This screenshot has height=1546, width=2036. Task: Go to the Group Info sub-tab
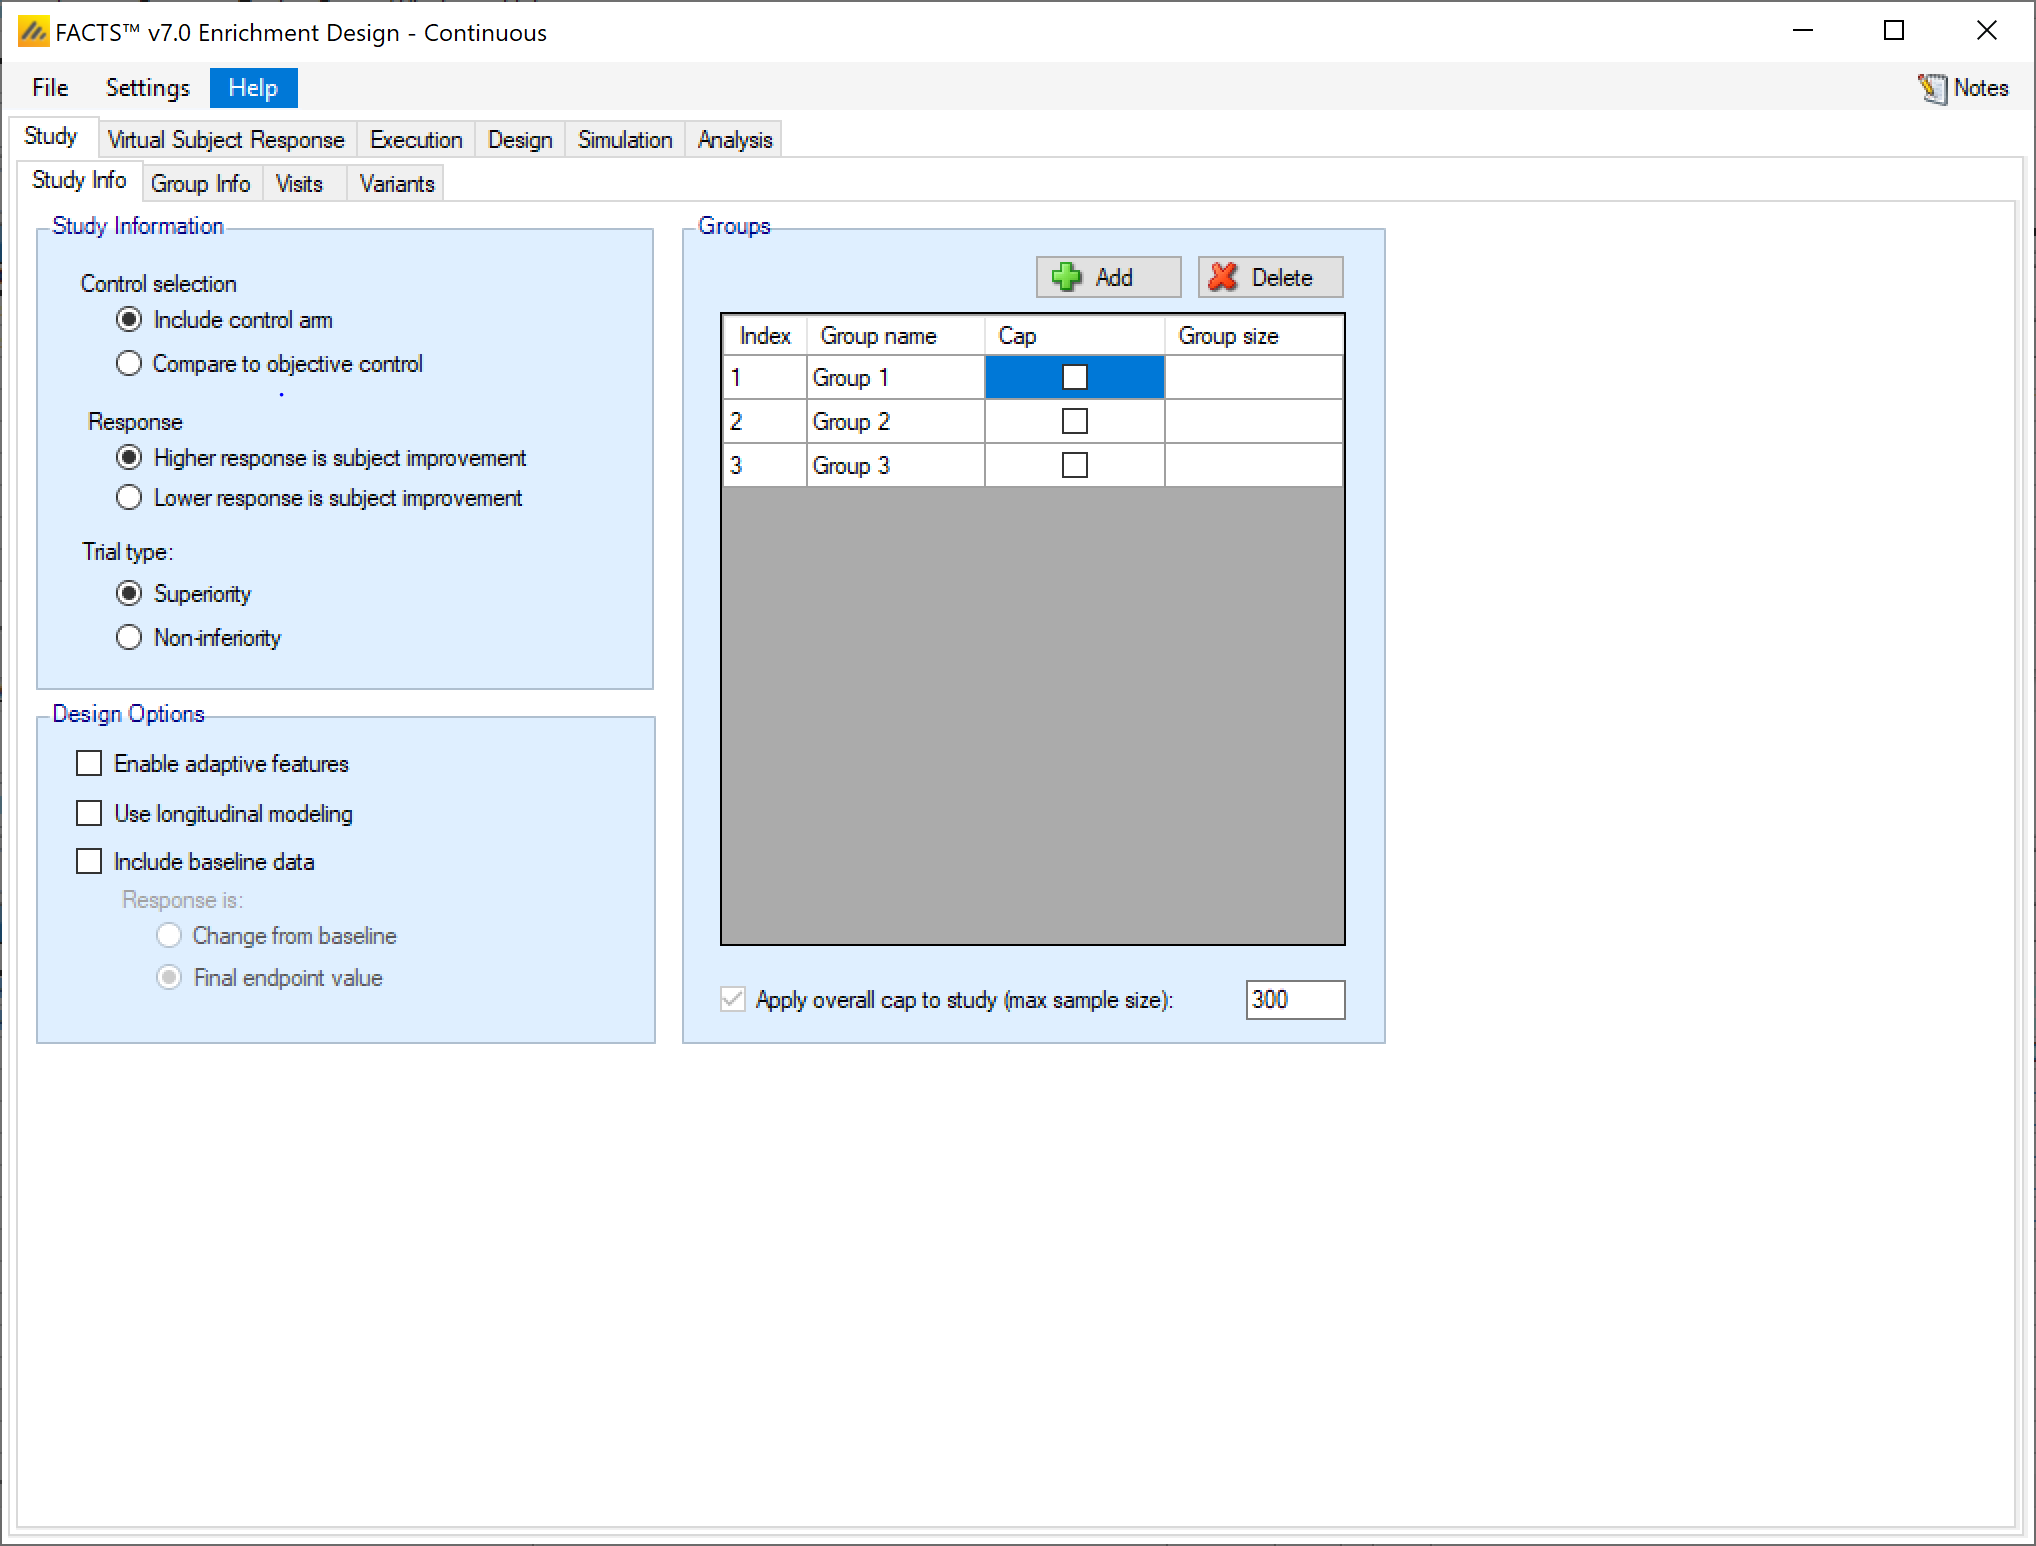200,184
